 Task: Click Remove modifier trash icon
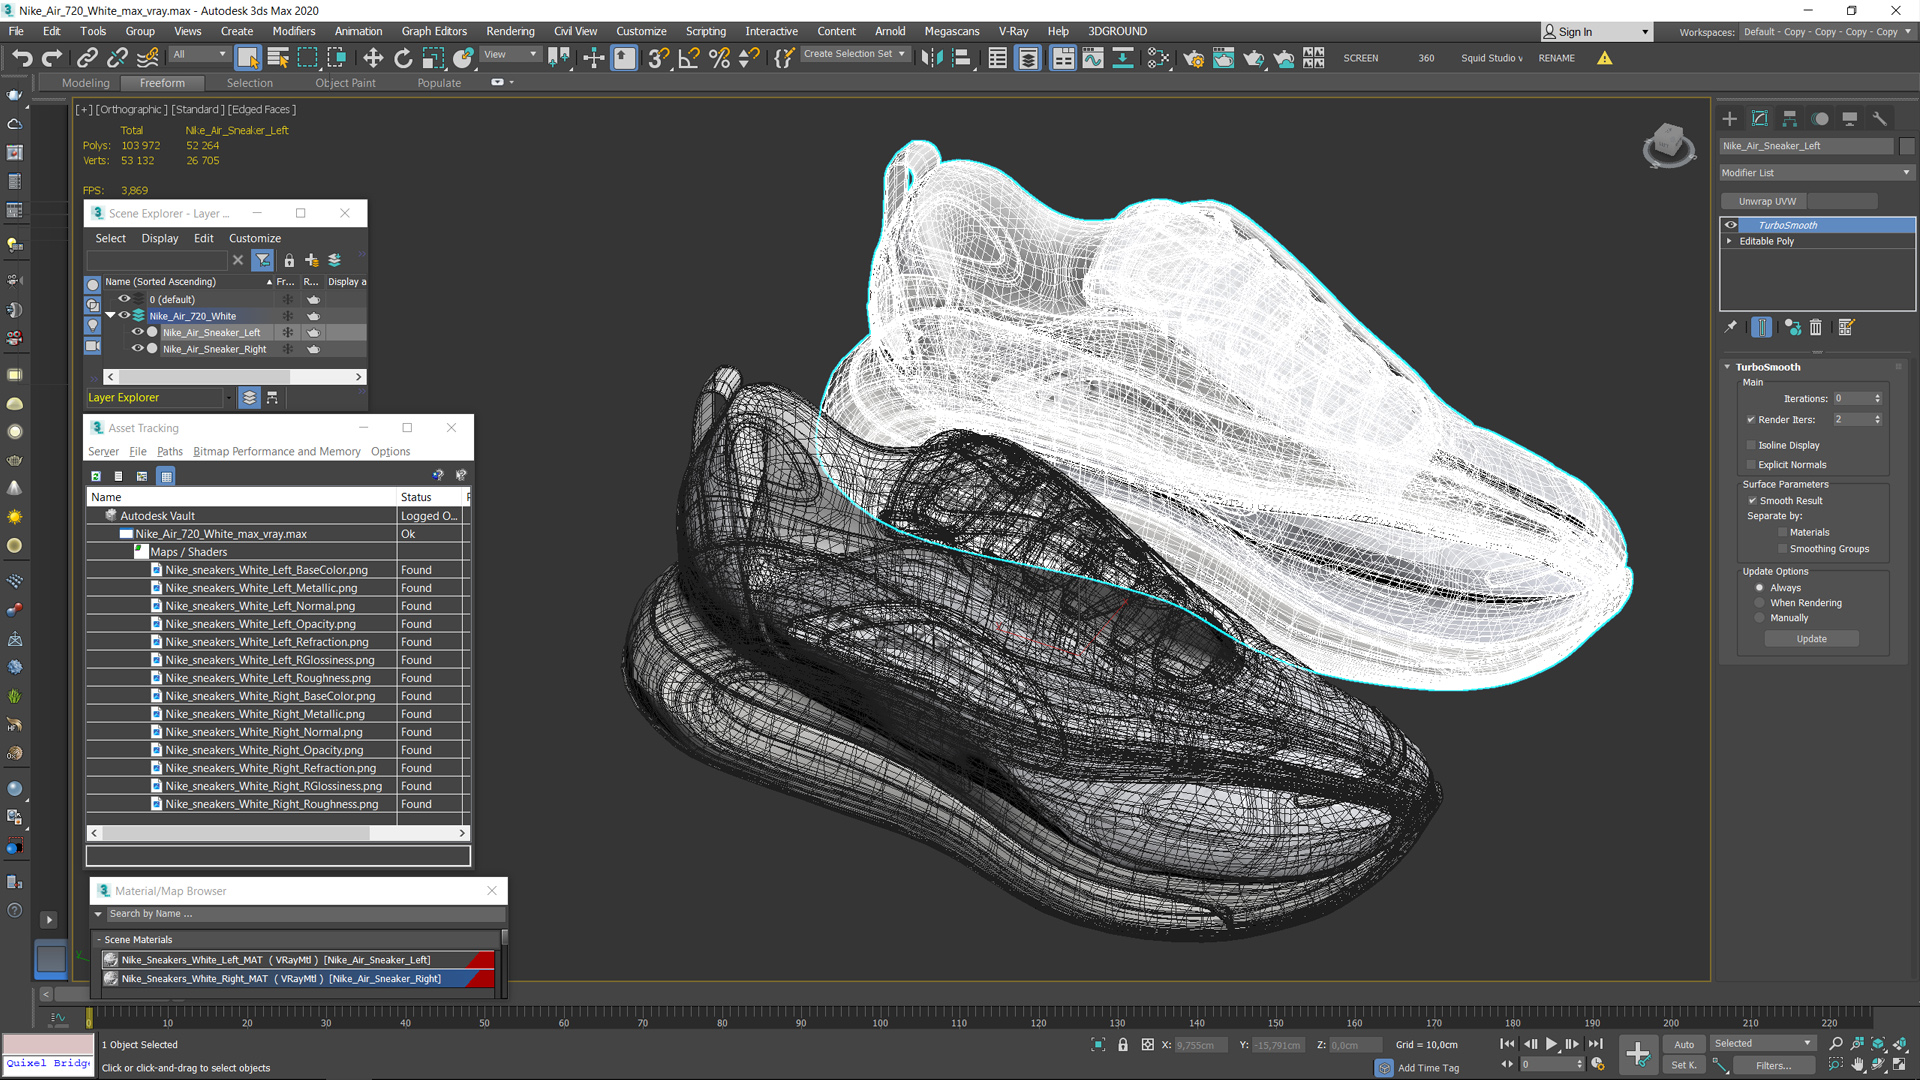[1816, 327]
